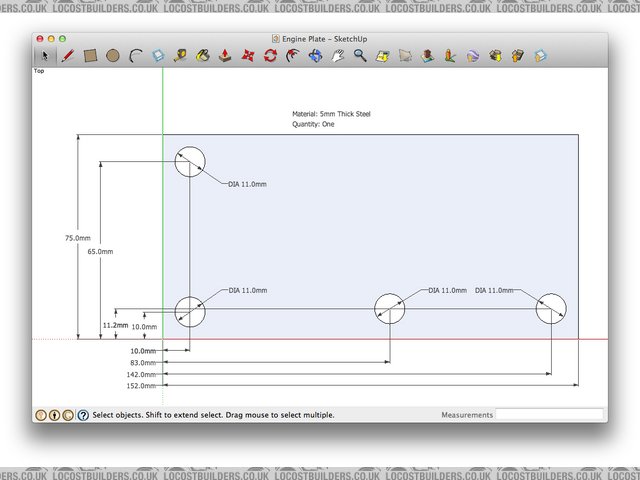Activate the Orbit camera tool
640x480 pixels.
316,56
